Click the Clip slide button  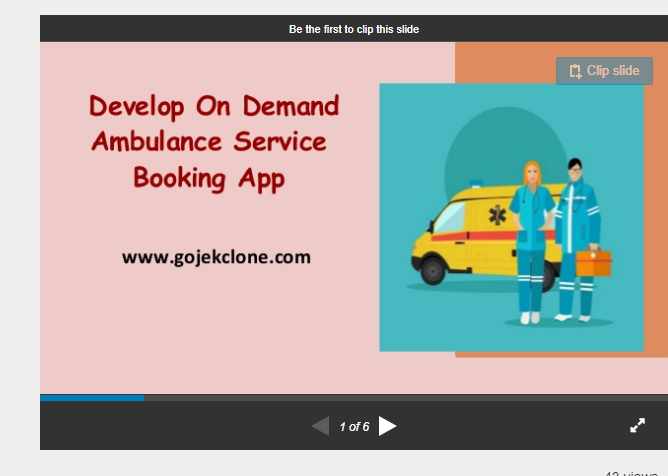click(604, 71)
